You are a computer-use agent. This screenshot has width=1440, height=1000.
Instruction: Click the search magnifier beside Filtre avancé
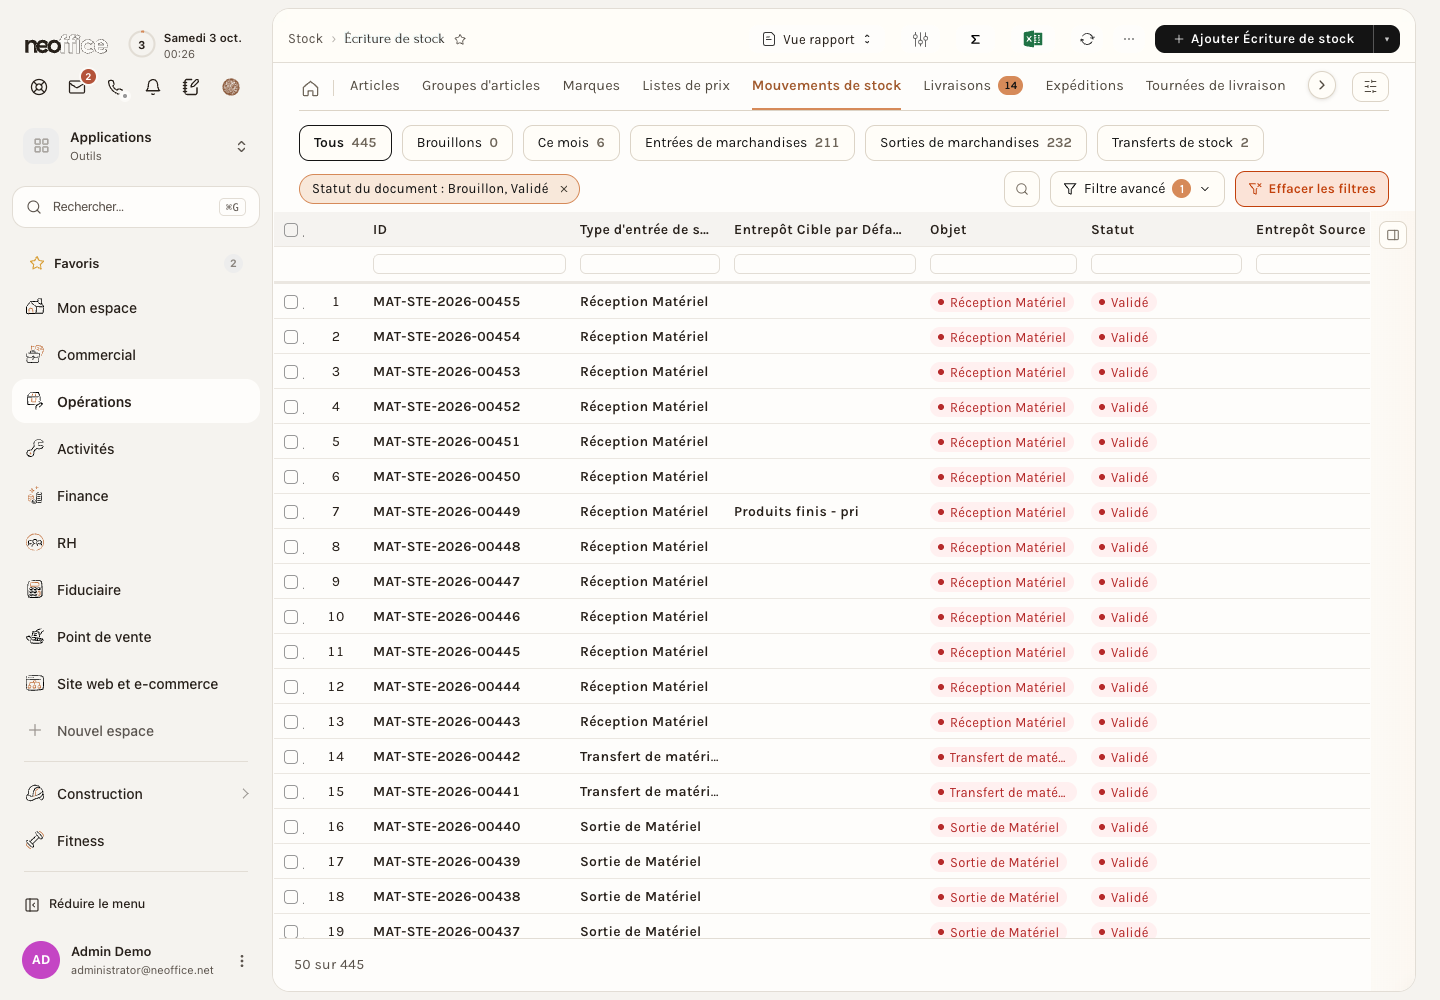[1022, 189]
